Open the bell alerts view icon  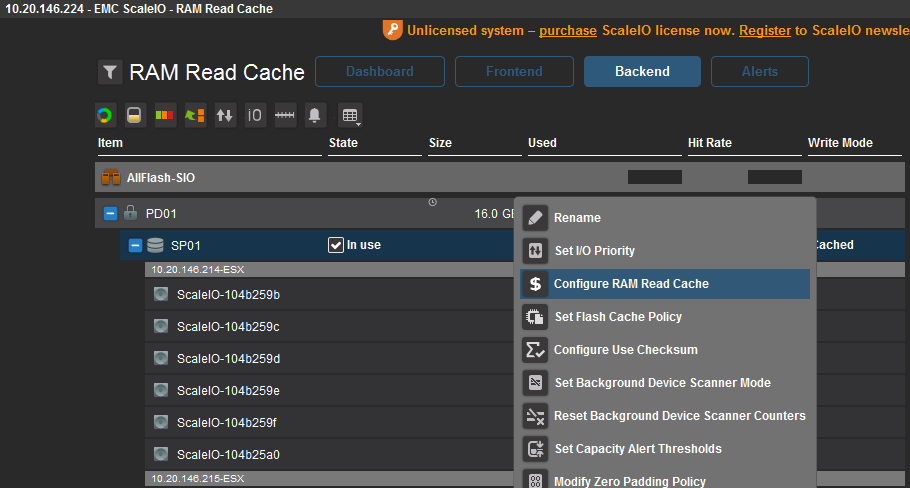click(315, 115)
